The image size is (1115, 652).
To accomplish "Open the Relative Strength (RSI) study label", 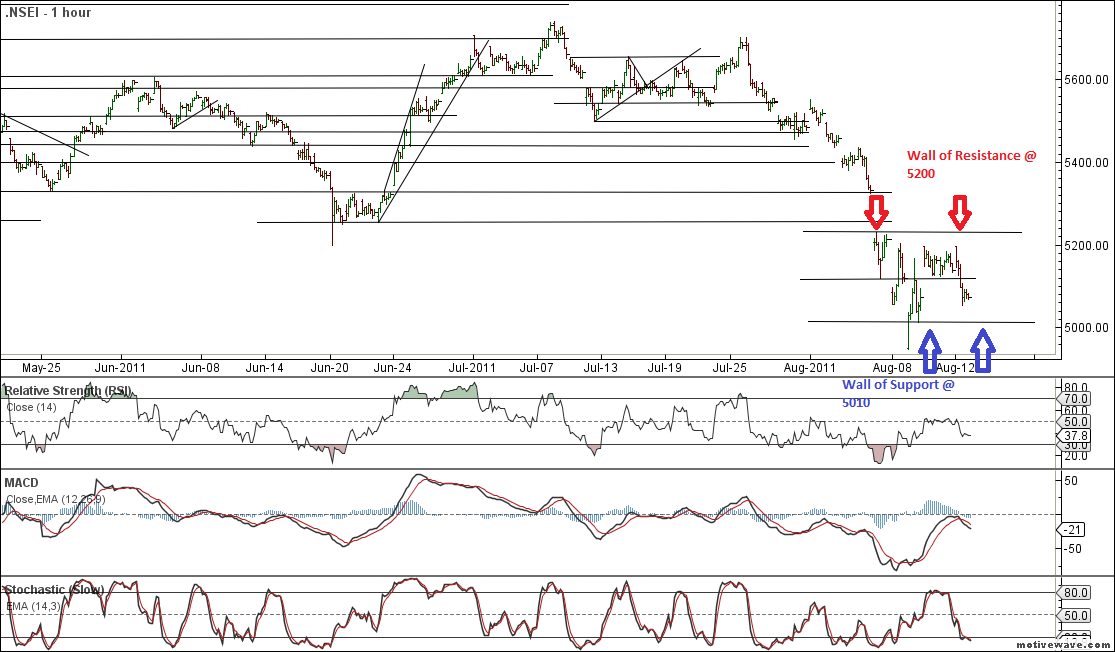I will [68, 390].
